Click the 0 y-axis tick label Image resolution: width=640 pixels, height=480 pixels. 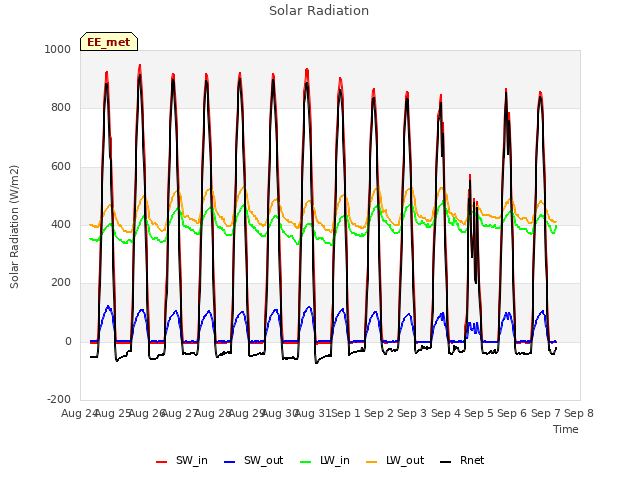(x=68, y=342)
